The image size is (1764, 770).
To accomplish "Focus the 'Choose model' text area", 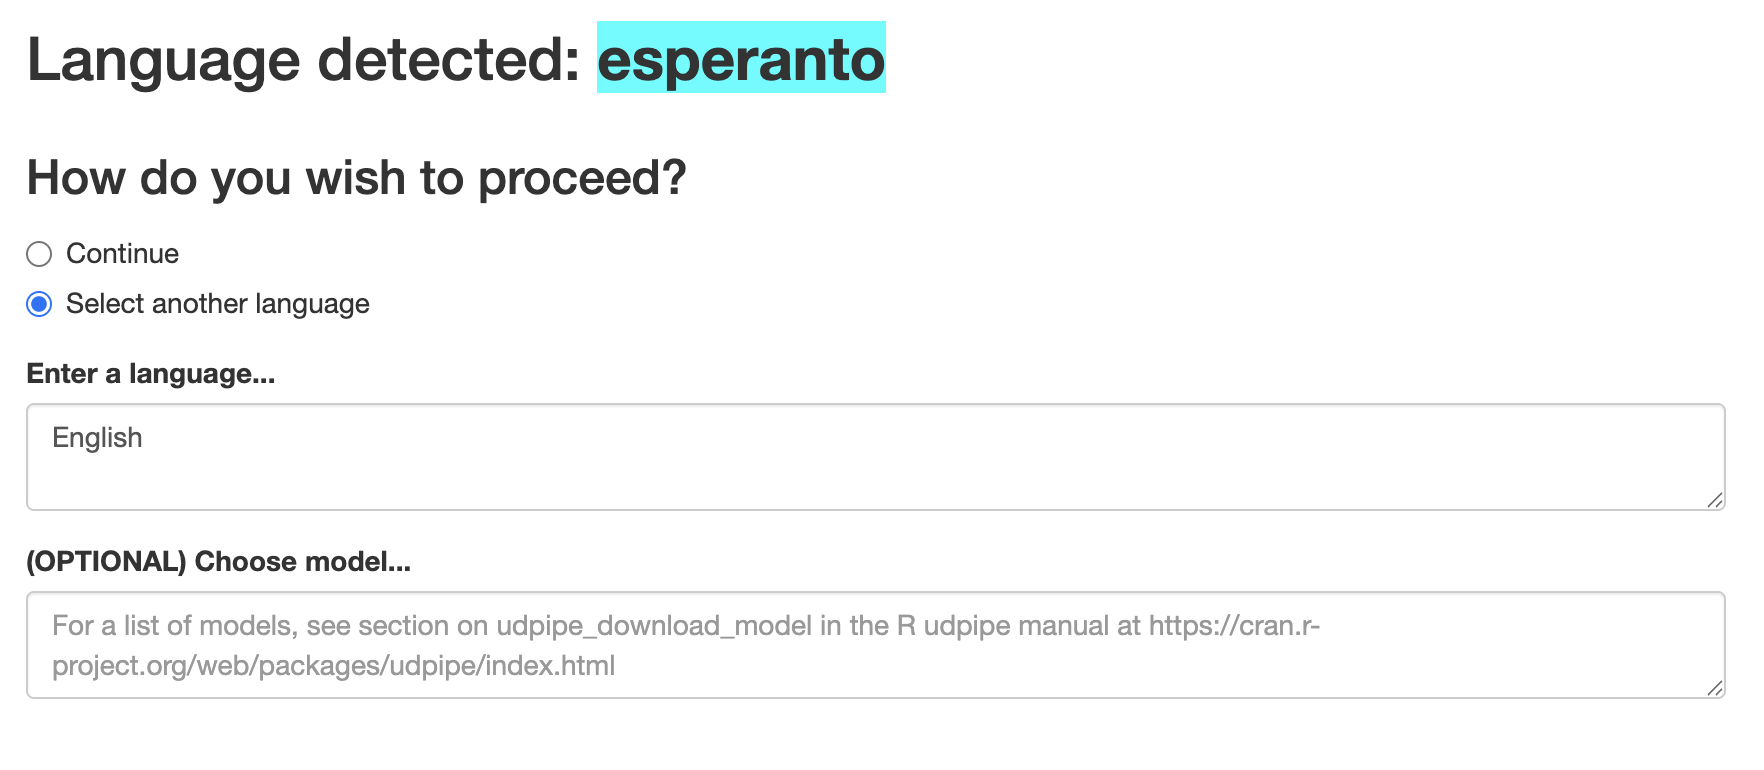I will [x=875, y=645].
